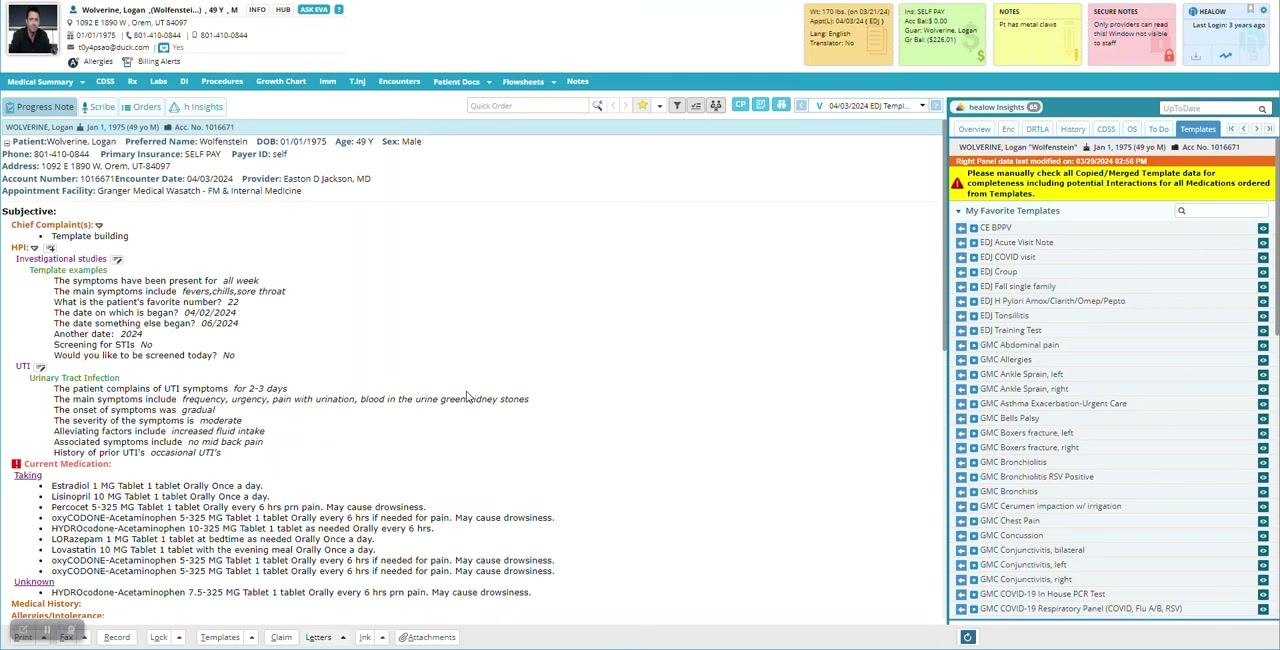The height and width of the screenshot is (650, 1280).
Task: Click the template search field in the right panel
Action: [1222, 211]
